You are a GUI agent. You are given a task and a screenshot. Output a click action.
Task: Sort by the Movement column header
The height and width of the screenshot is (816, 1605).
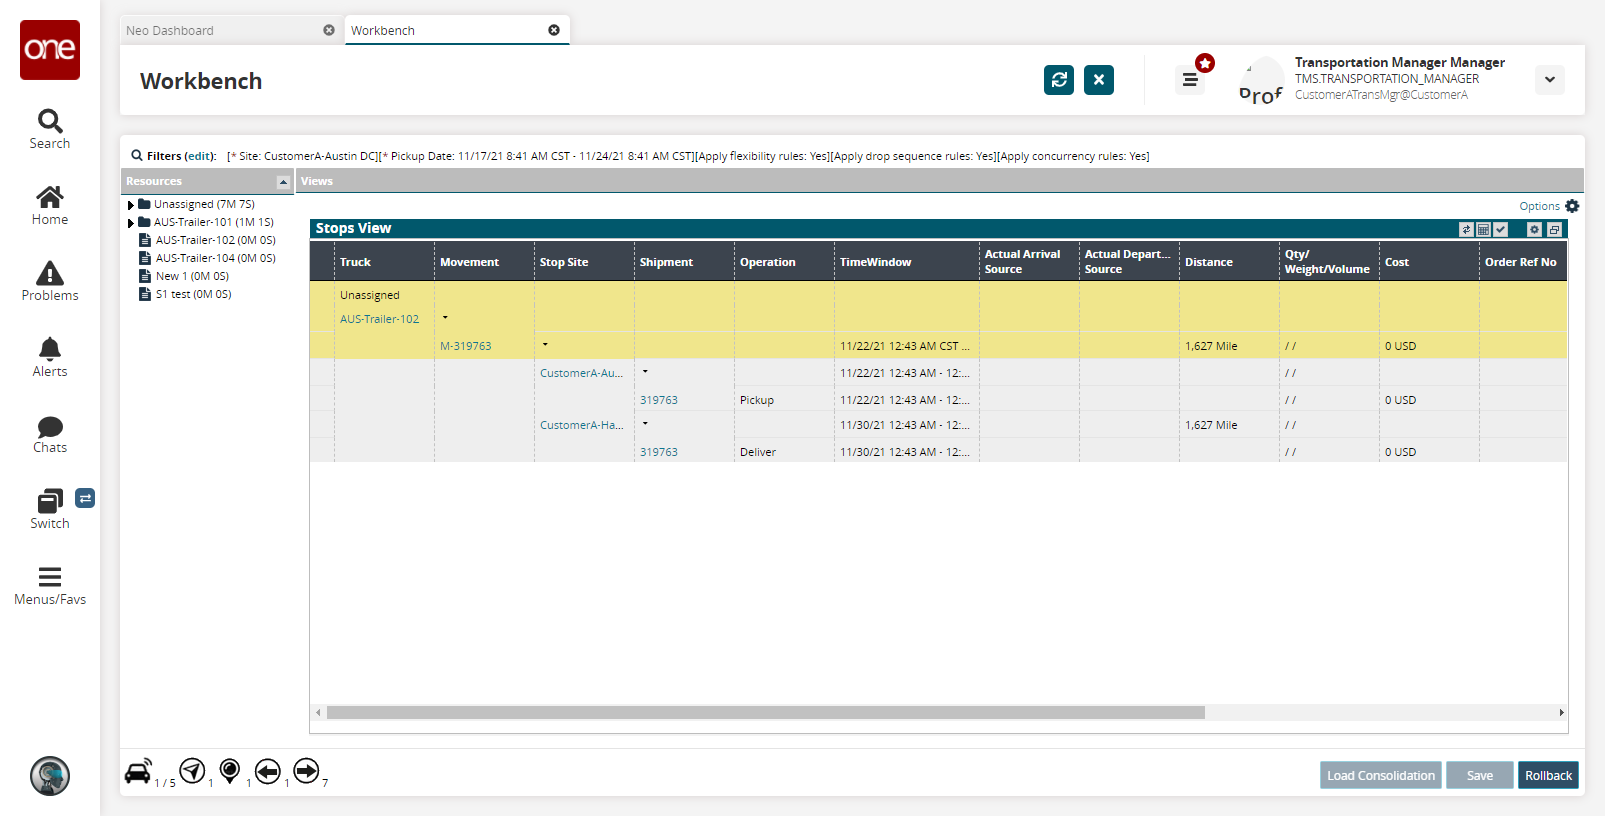click(x=484, y=261)
